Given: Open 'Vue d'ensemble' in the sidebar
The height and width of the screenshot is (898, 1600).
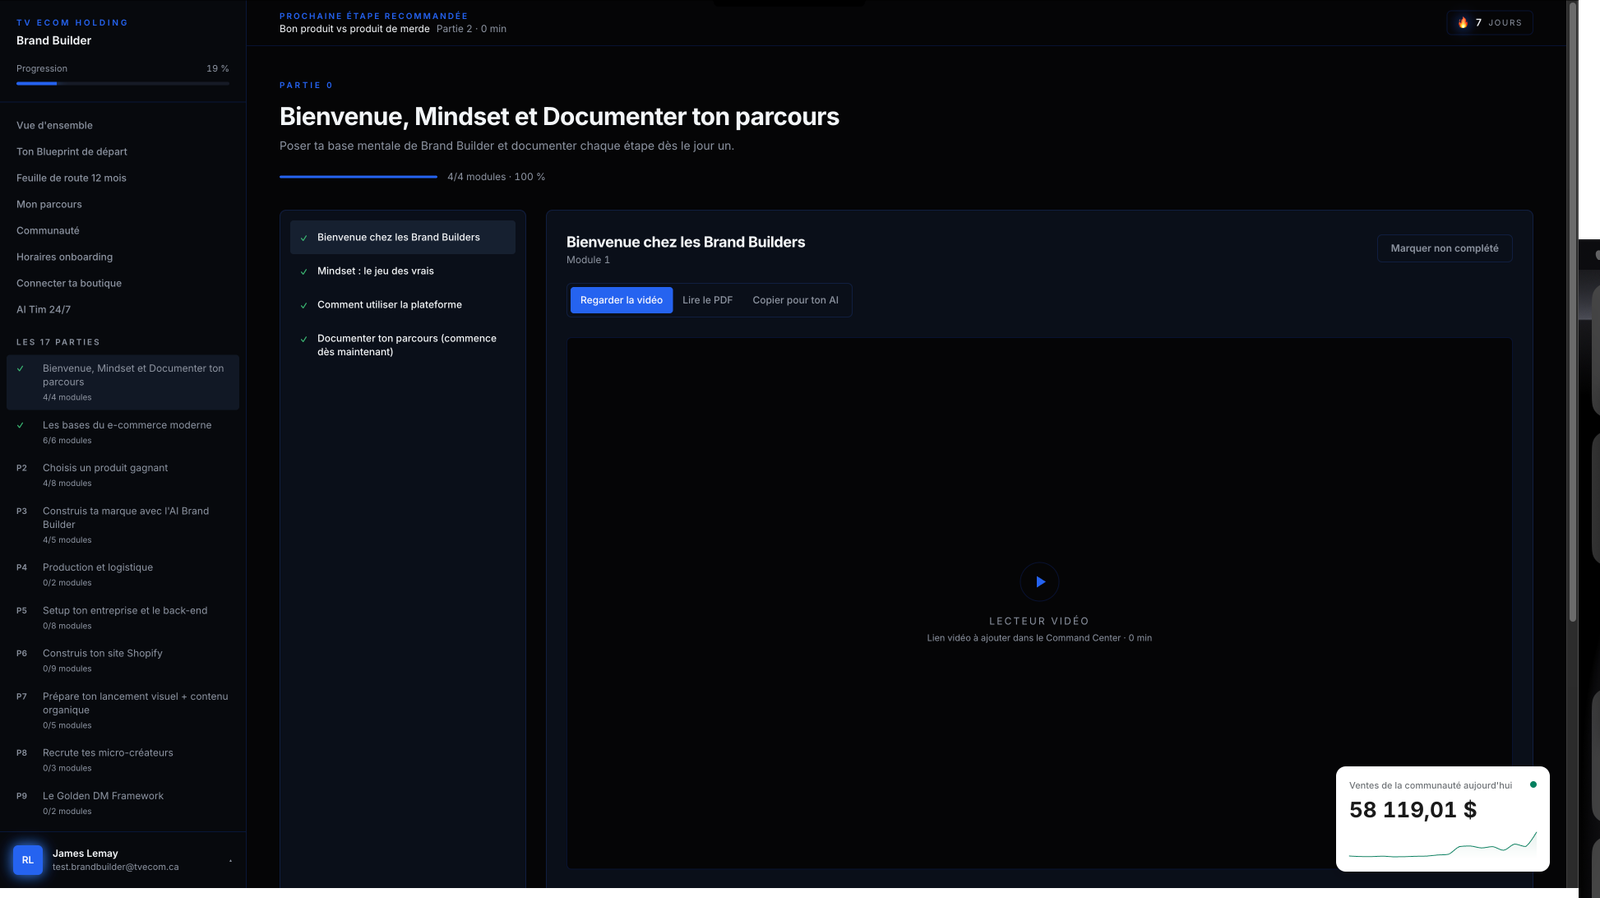Looking at the screenshot, I should [55, 125].
